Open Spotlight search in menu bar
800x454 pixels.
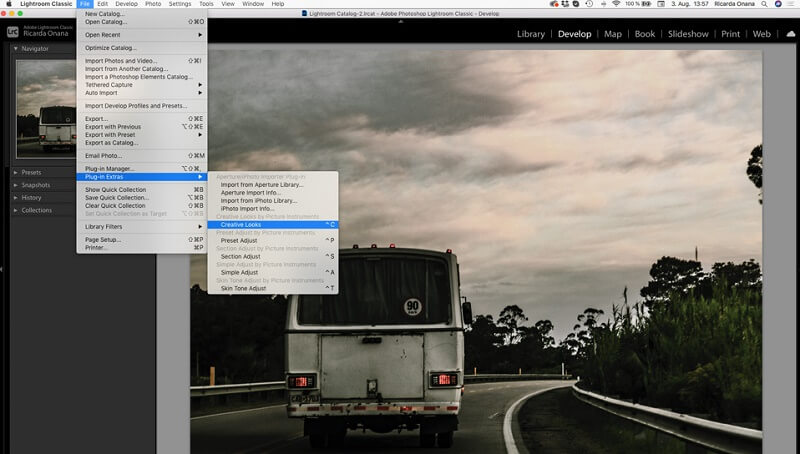[764, 4]
